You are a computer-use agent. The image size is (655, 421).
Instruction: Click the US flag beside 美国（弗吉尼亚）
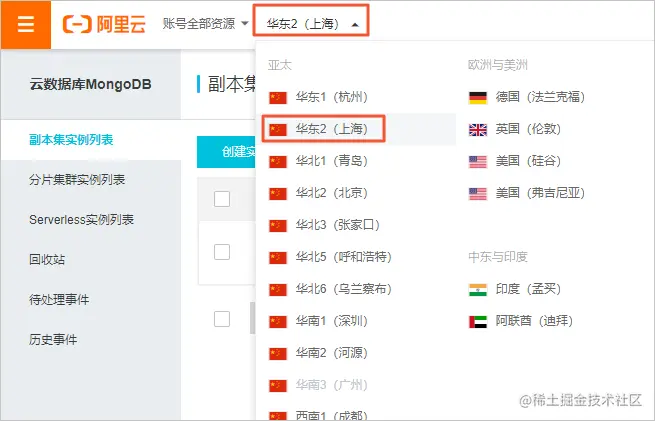coord(478,194)
